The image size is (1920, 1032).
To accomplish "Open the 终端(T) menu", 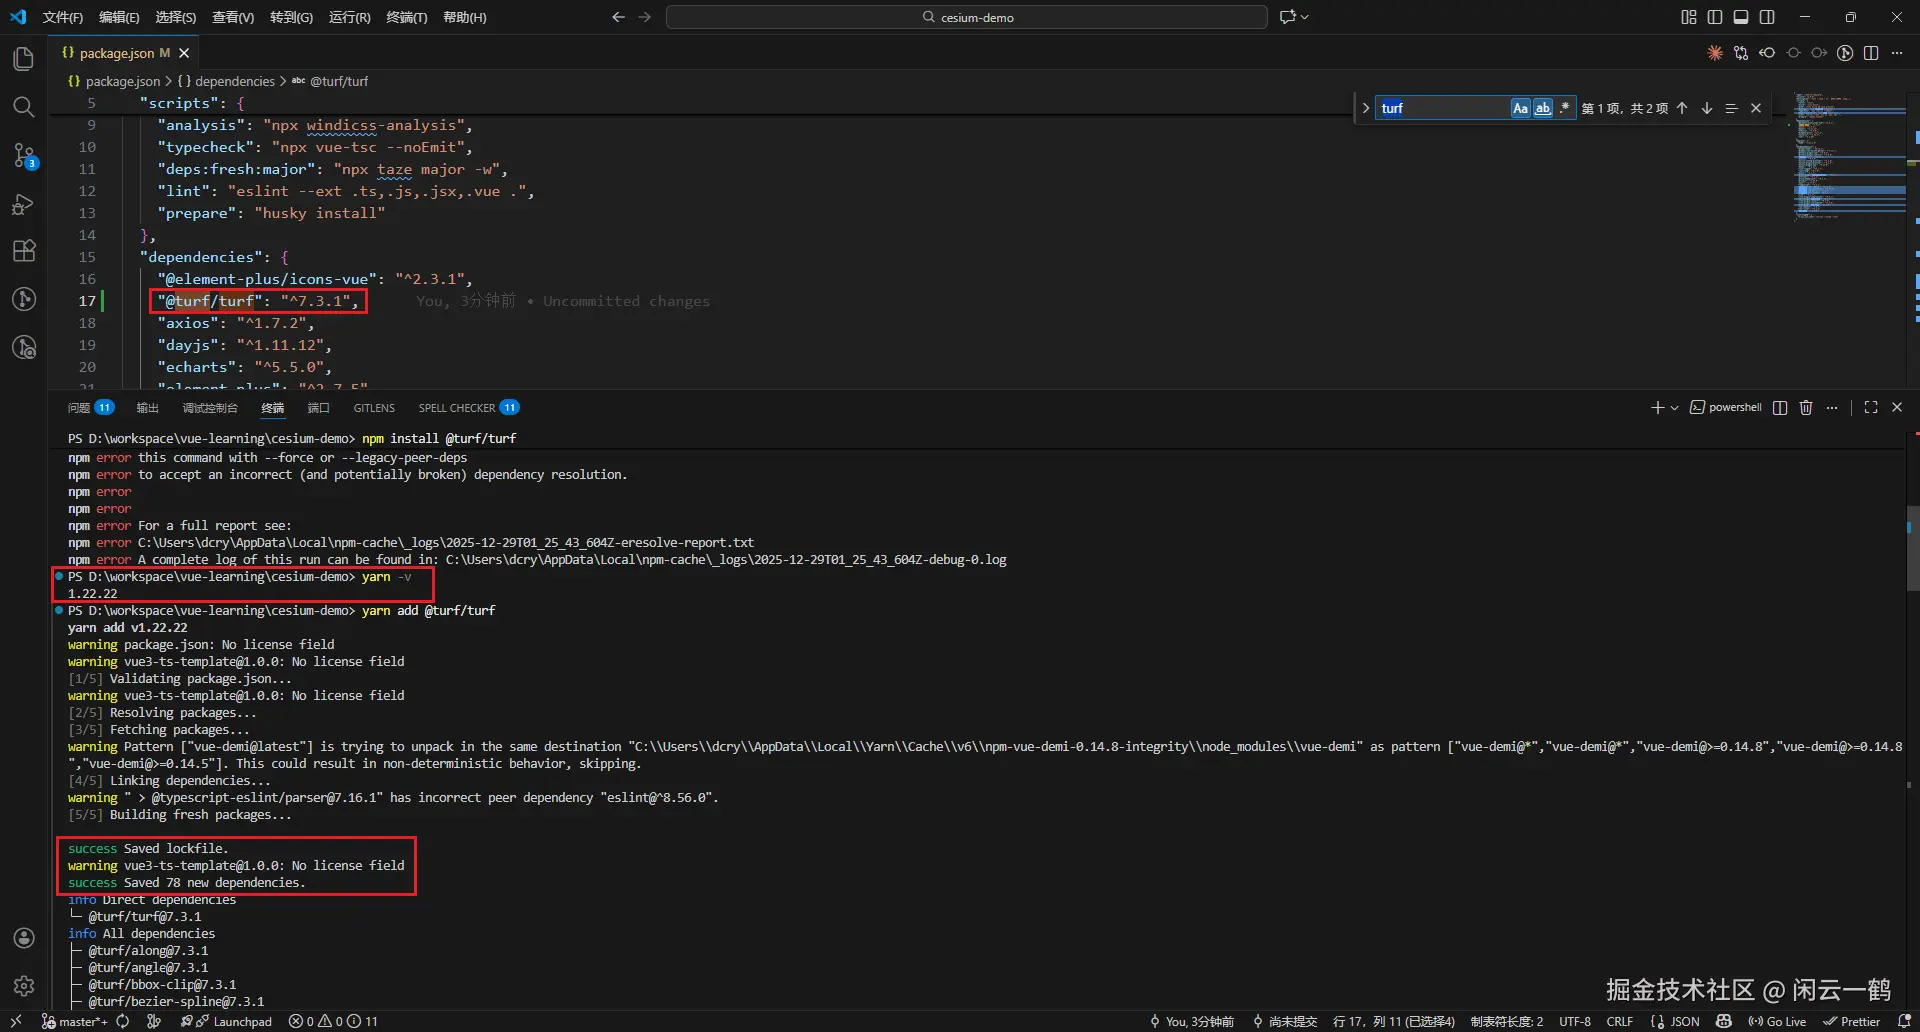I will coord(406,17).
